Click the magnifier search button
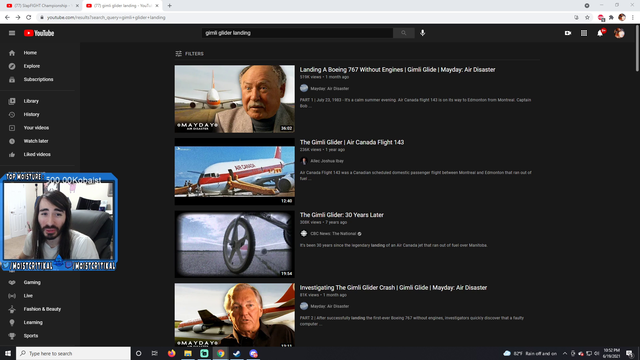This screenshot has height=360, width=640. click(404, 33)
